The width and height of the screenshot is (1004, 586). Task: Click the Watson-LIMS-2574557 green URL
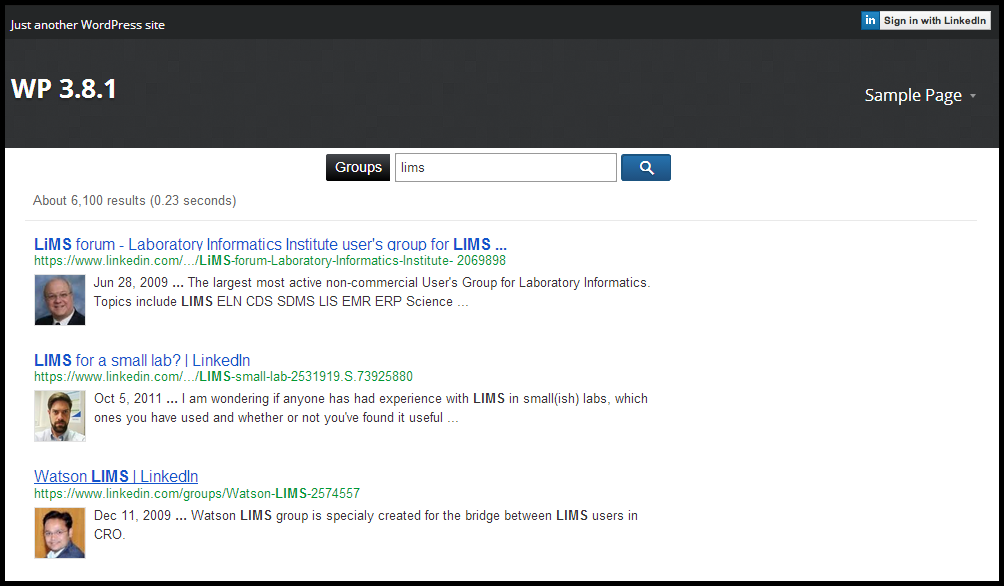[197, 494]
